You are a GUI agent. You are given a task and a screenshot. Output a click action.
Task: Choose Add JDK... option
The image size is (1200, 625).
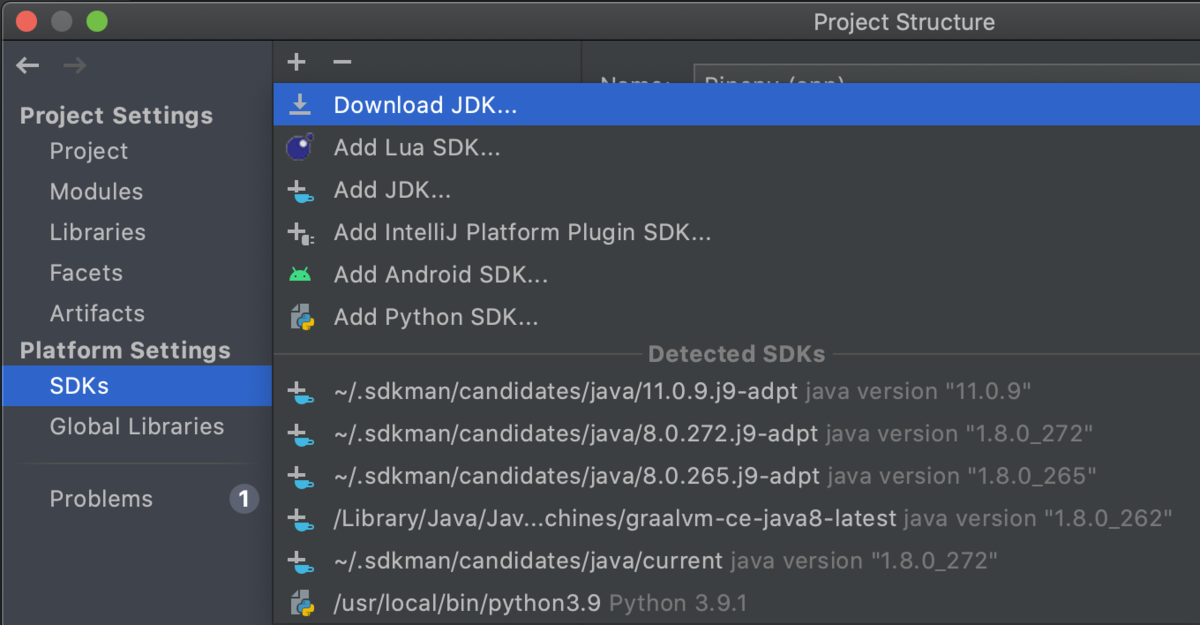pos(737,190)
